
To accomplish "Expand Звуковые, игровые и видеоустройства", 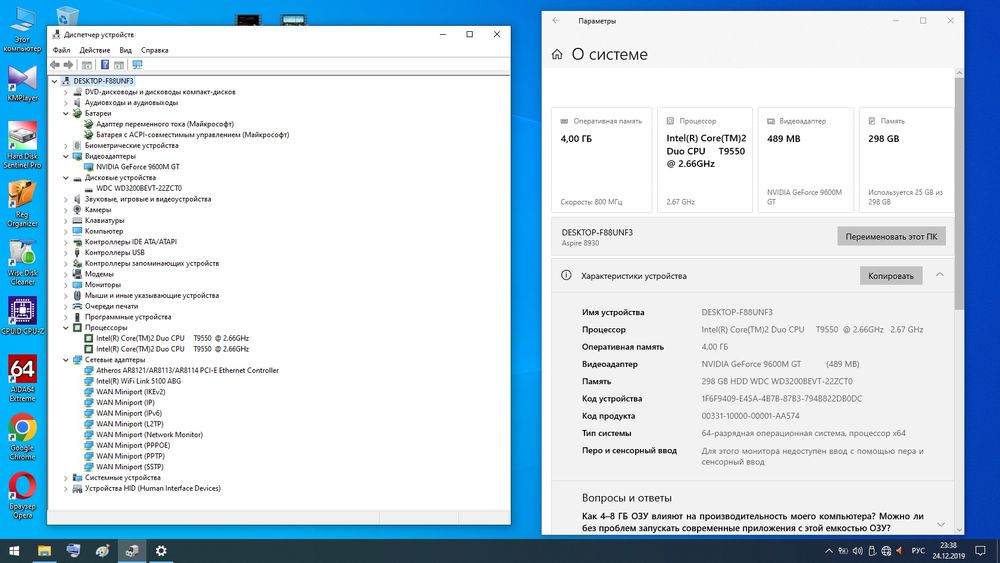I will 66,200.
